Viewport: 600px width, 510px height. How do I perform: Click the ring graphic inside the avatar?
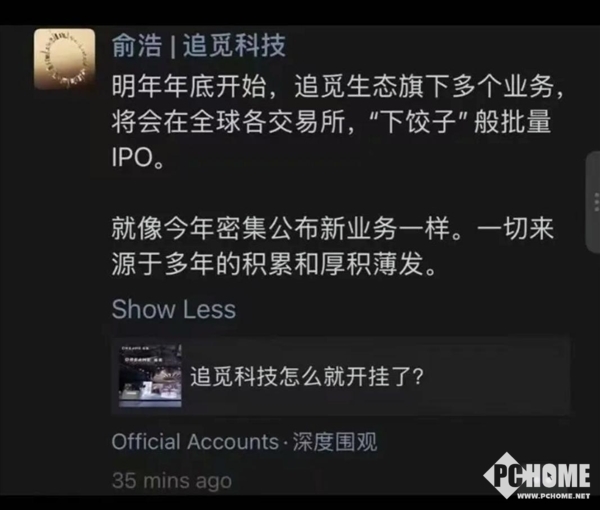(67, 59)
